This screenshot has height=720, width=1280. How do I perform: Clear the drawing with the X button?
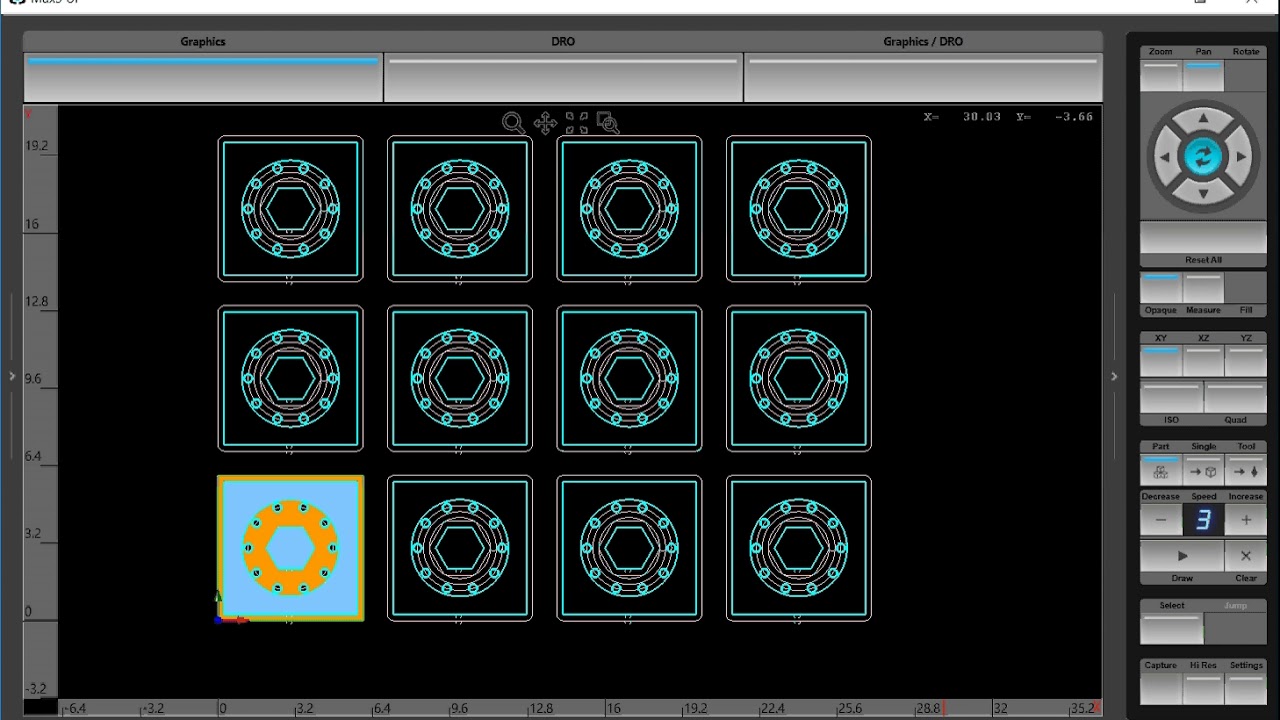[1246, 556]
